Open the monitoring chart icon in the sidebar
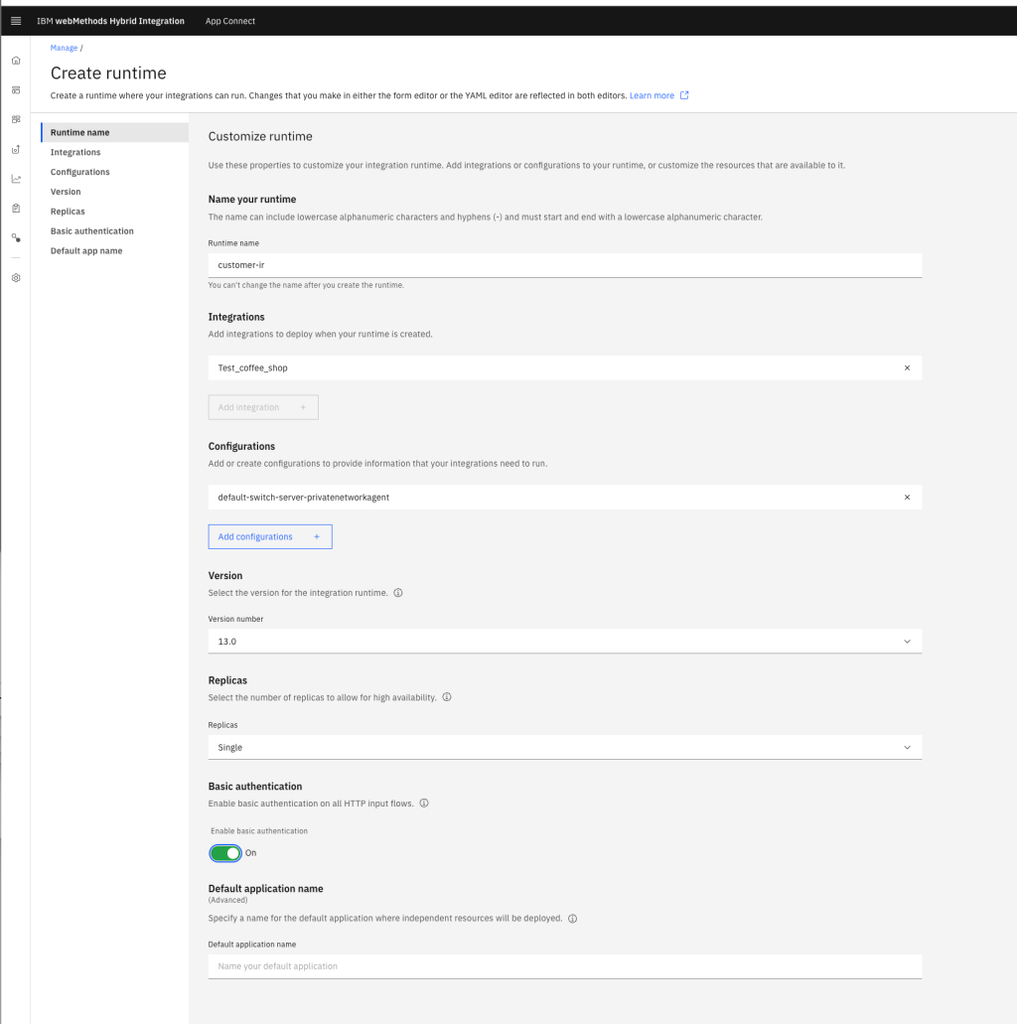Image resolution: width=1017 pixels, height=1024 pixels. [15, 177]
